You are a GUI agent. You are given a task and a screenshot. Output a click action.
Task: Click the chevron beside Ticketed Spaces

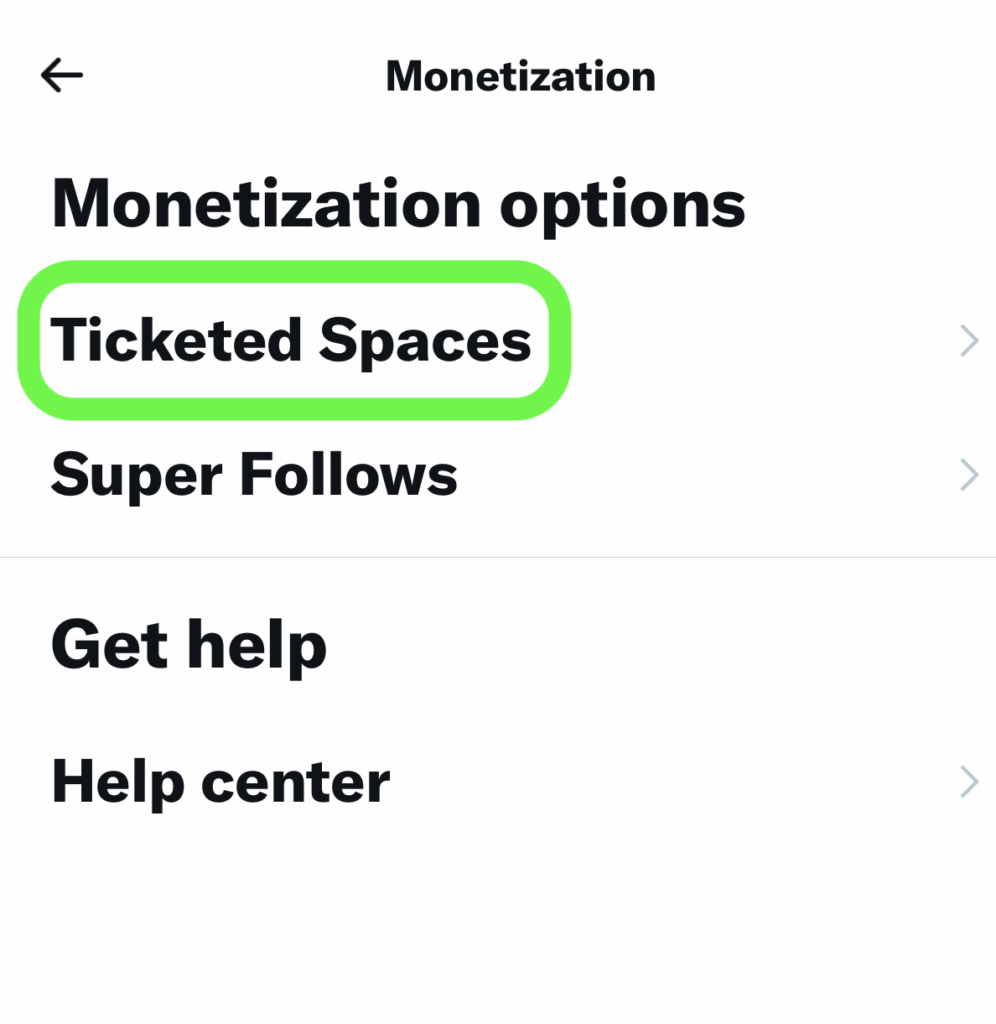coord(968,342)
